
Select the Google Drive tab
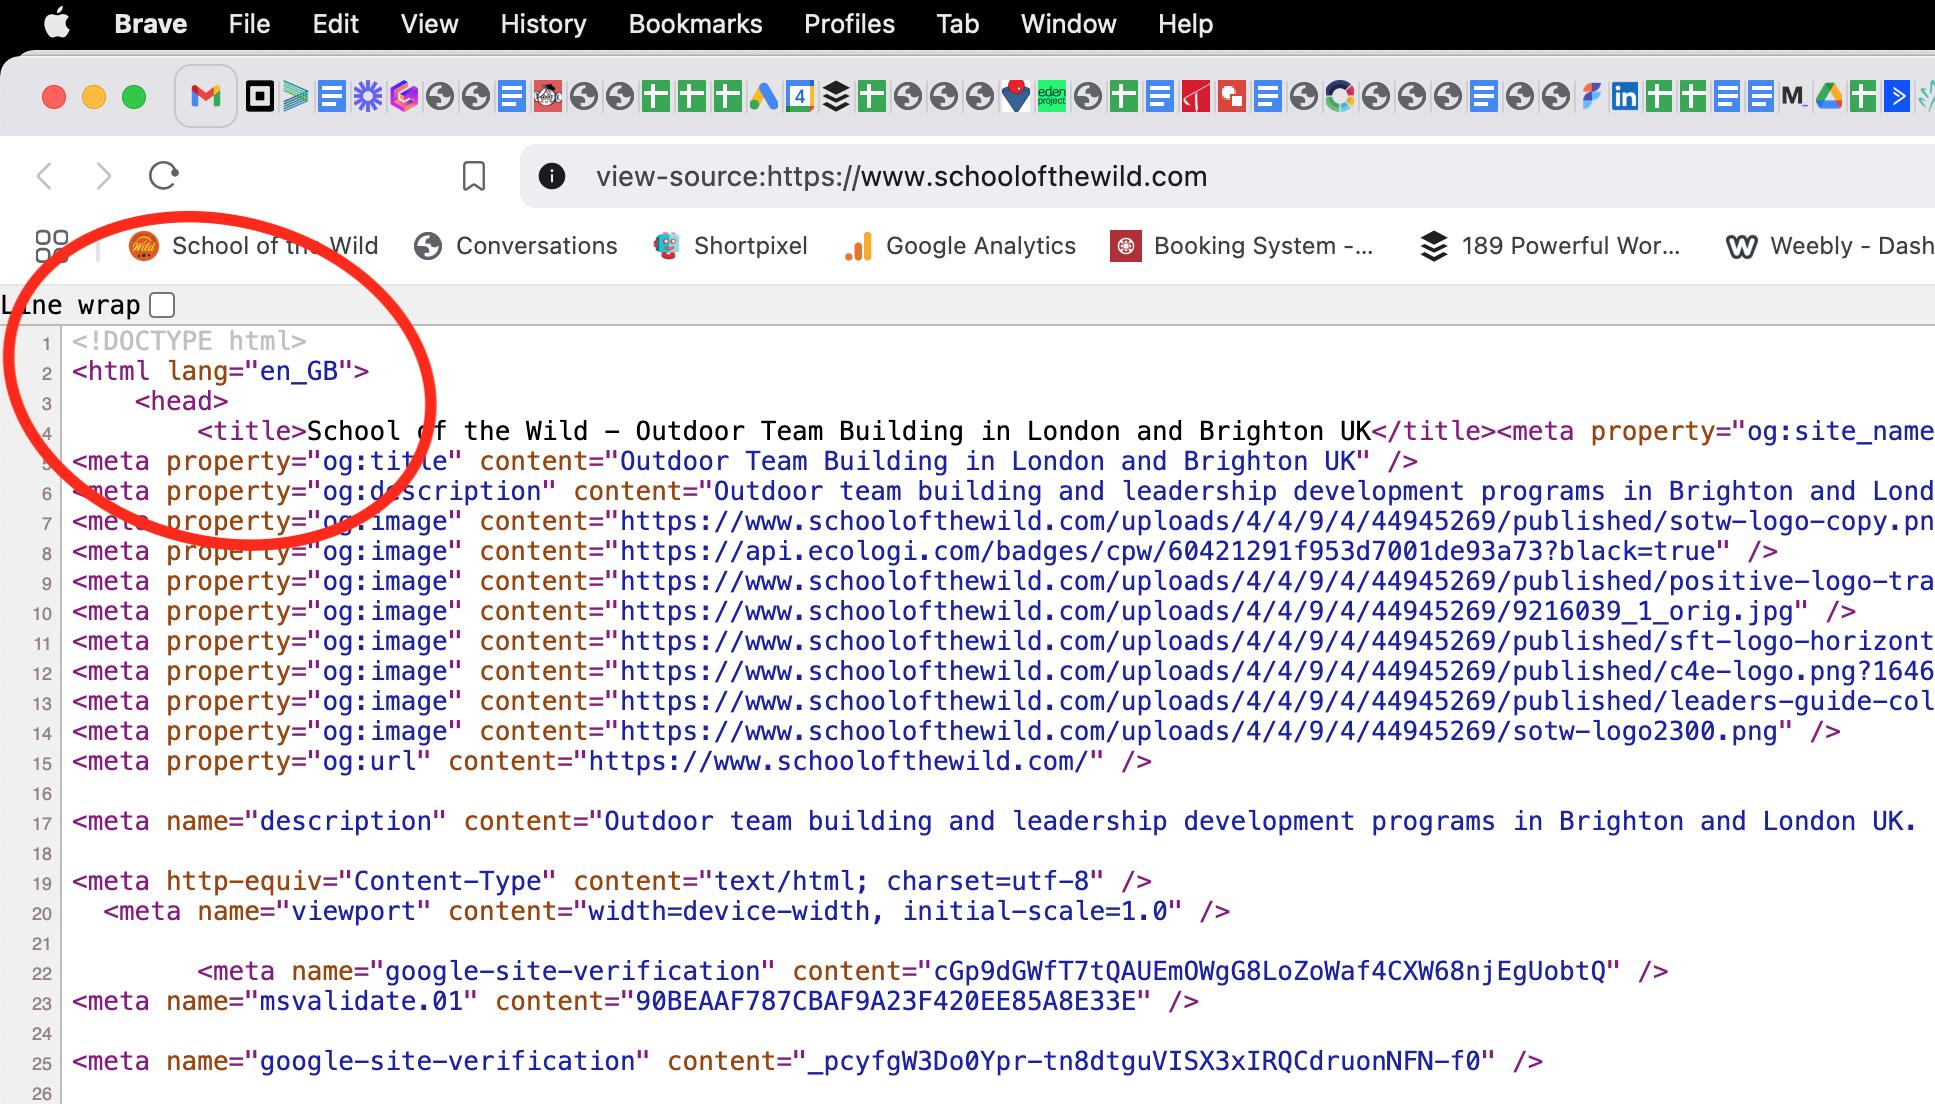pyautogui.click(x=1829, y=96)
